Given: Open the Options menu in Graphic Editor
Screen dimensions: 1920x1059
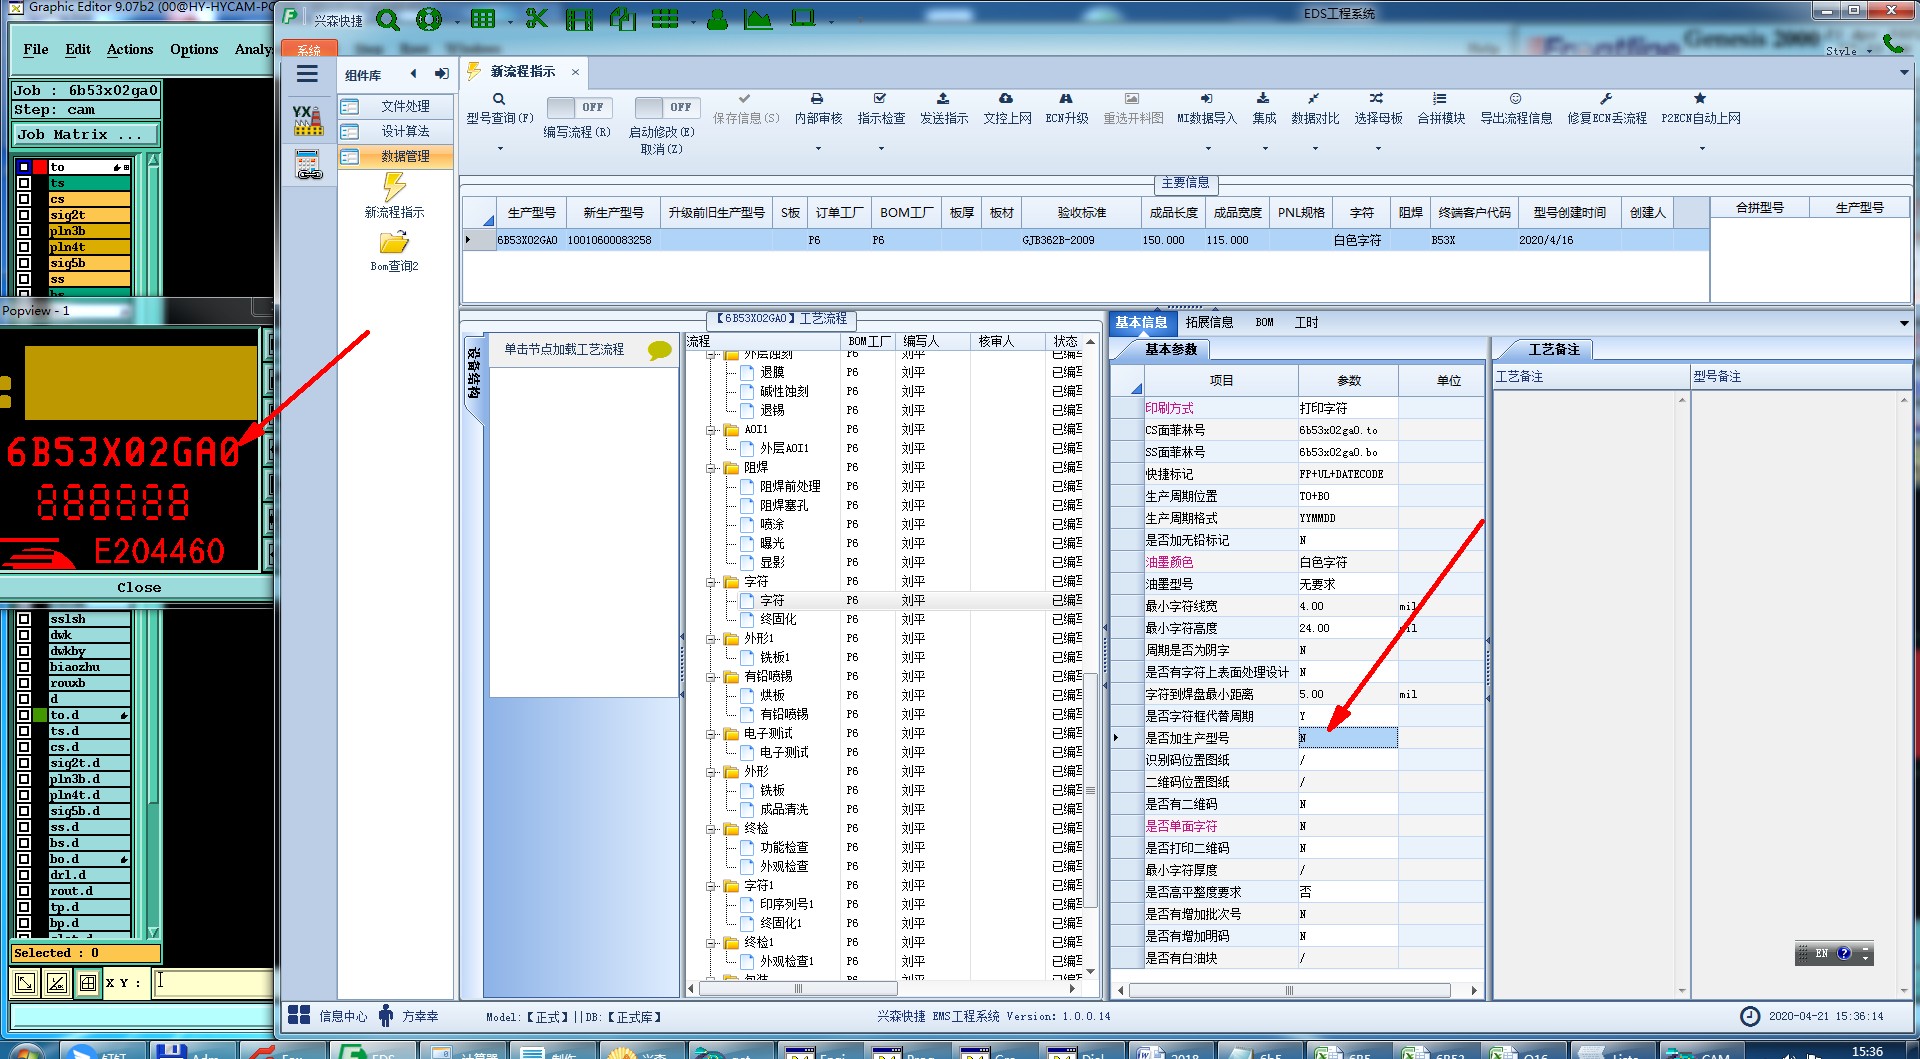Looking at the screenshot, I should tap(194, 49).
